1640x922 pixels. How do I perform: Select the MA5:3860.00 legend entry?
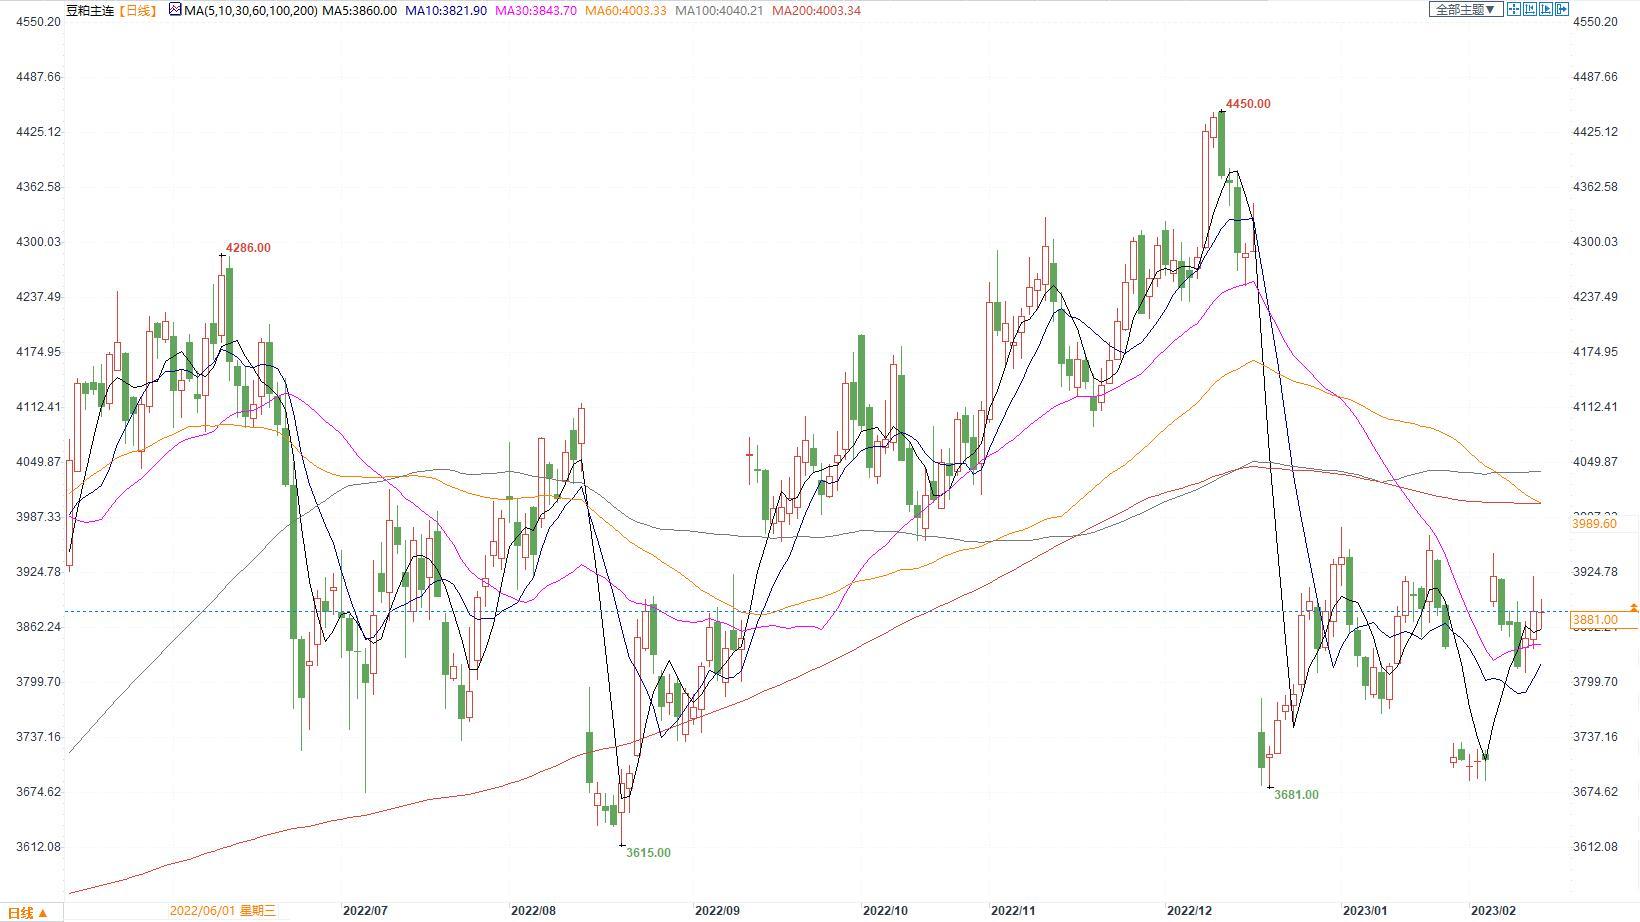pos(360,10)
